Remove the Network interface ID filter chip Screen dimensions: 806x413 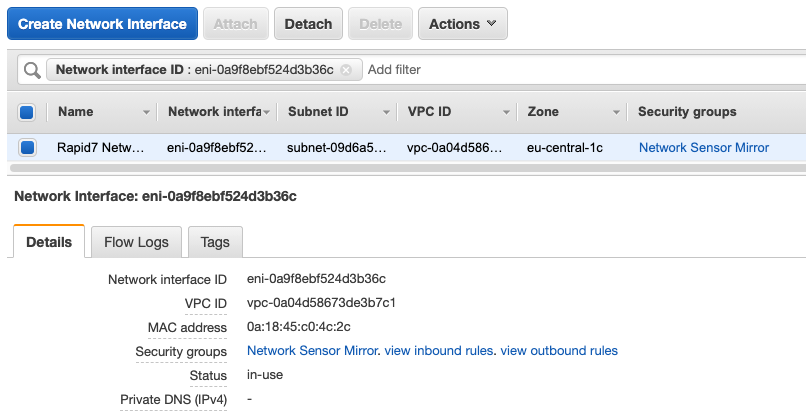pos(346,70)
